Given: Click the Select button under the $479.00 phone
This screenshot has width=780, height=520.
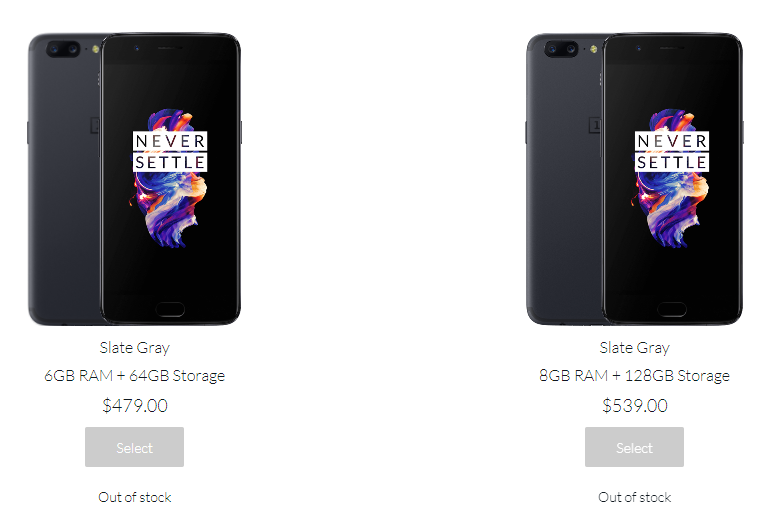Looking at the screenshot, I should (x=134, y=447).
